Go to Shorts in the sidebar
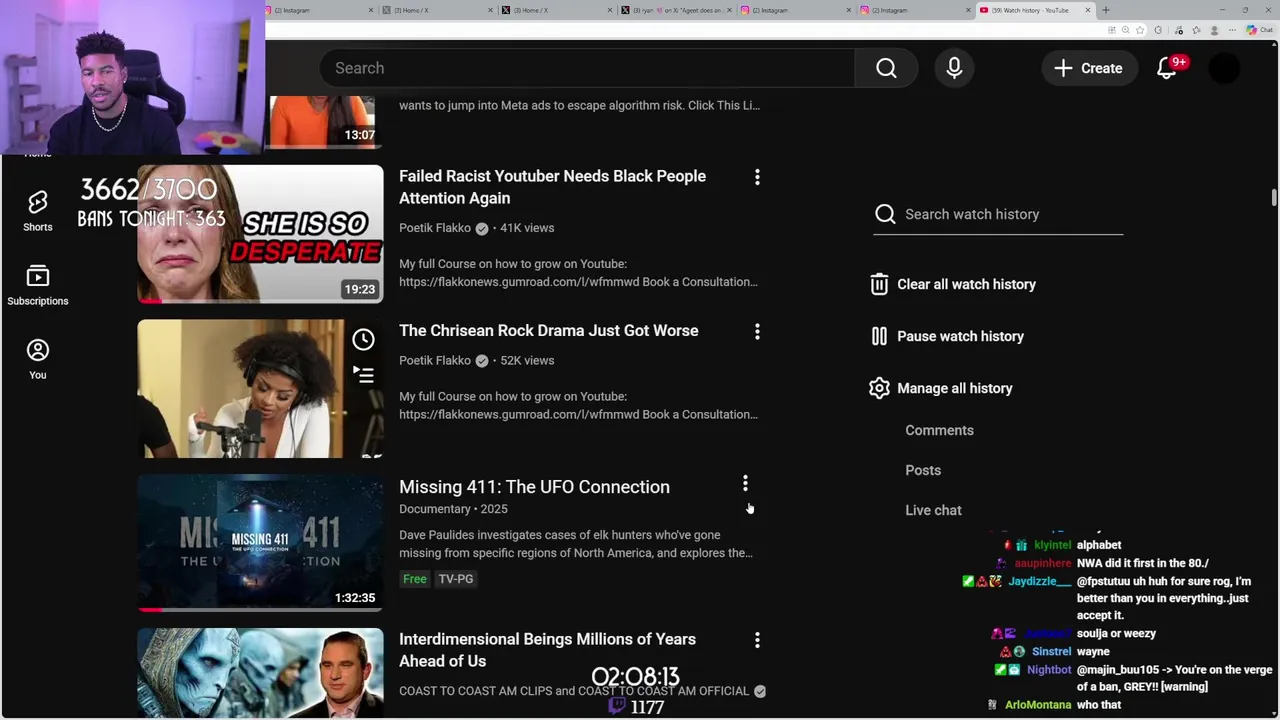Viewport: 1280px width, 720px height. pos(38,212)
